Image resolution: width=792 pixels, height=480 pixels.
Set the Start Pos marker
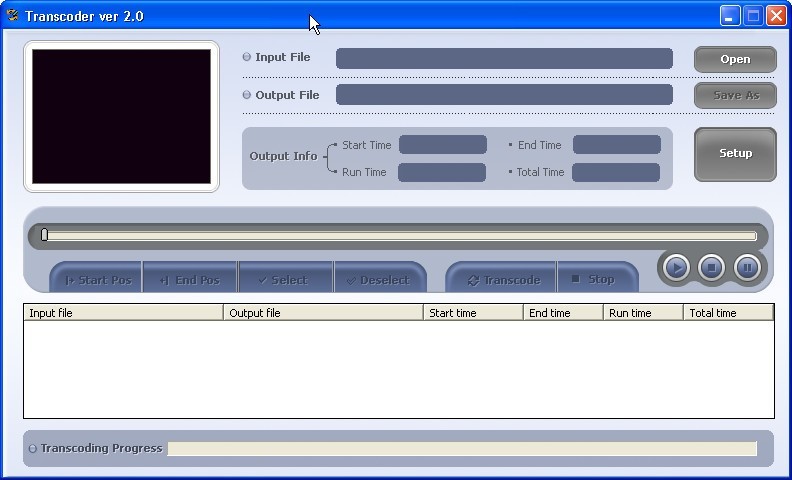97,280
